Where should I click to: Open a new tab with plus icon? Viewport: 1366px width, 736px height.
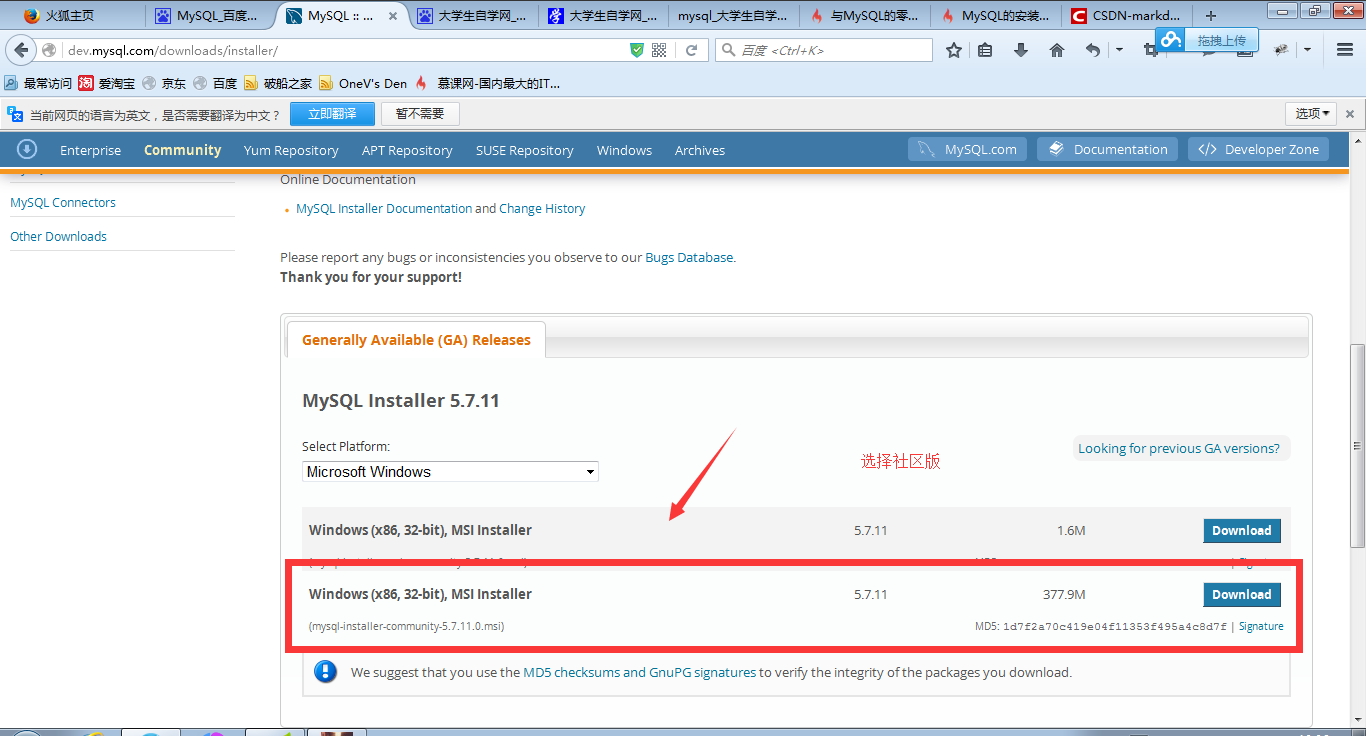1211,16
